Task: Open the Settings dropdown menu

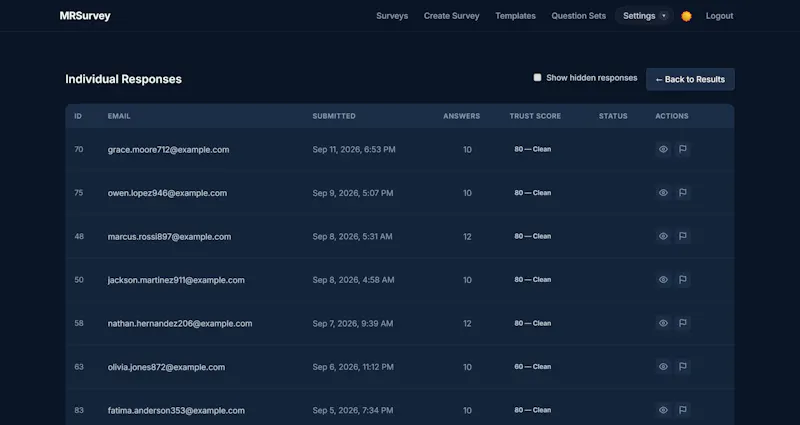Action: tap(644, 16)
